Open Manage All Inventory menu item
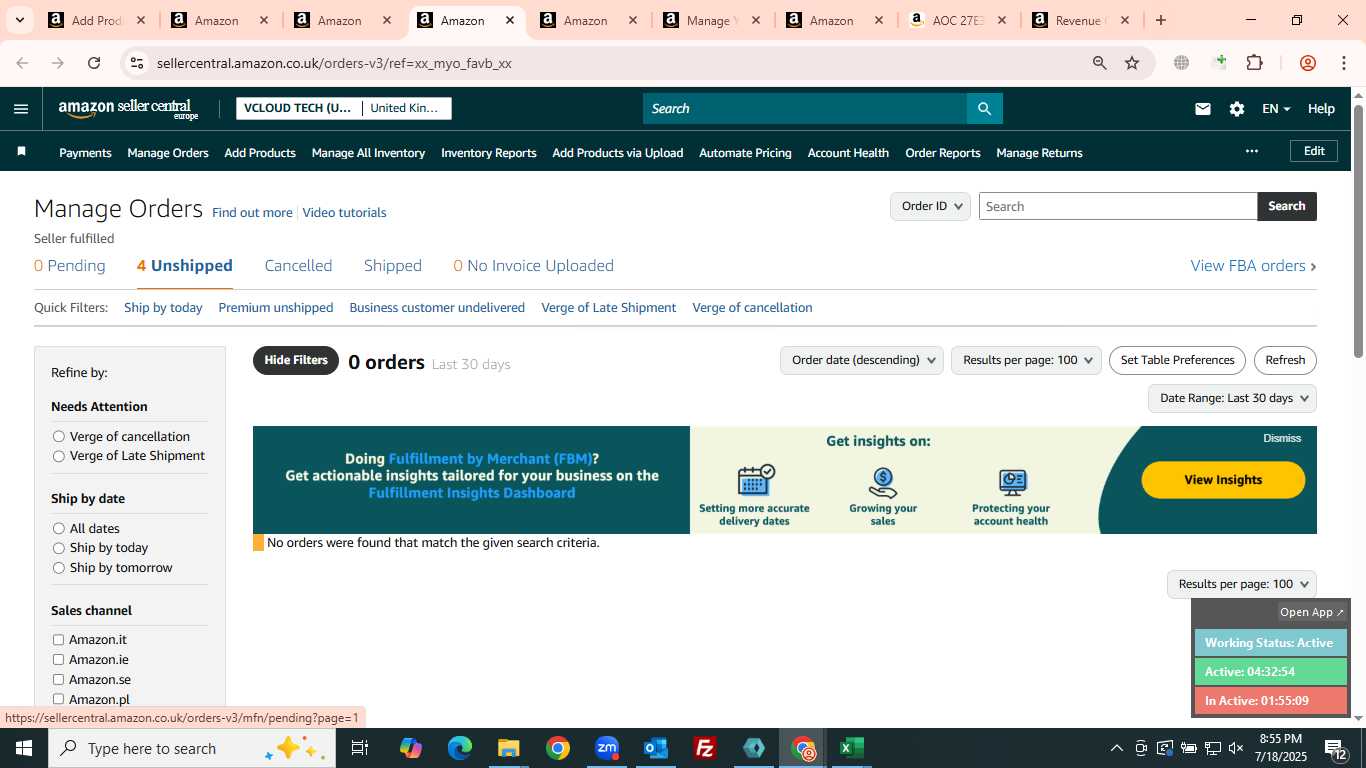Image resolution: width=1366 pixels, height=768 pixels. coord(368,153)
